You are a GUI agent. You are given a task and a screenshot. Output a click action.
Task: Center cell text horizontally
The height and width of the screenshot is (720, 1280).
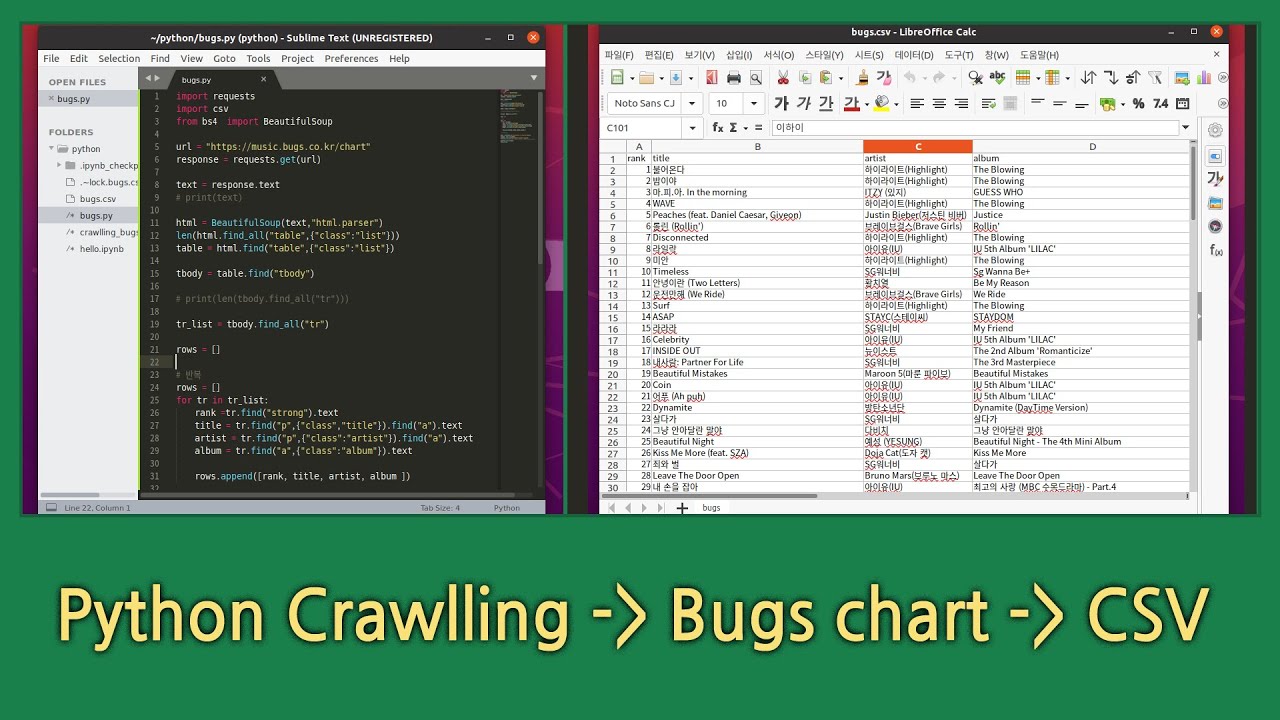tap(939, 103)
